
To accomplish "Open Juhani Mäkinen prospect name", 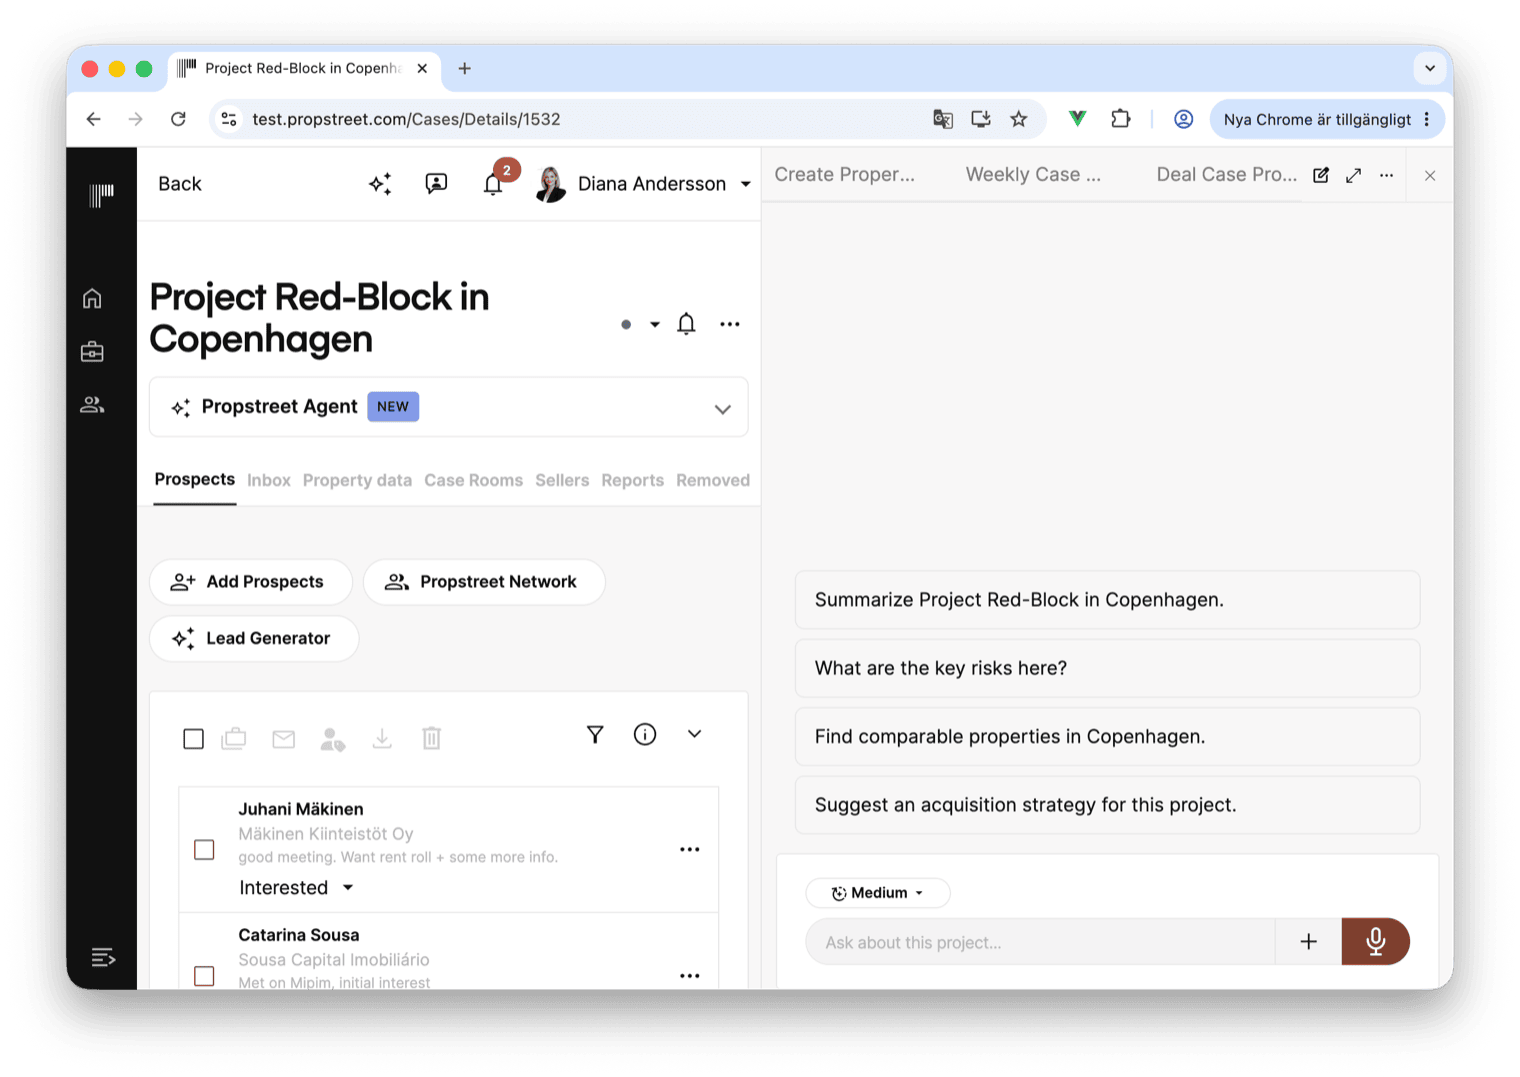I will click(x=301, y=809).
